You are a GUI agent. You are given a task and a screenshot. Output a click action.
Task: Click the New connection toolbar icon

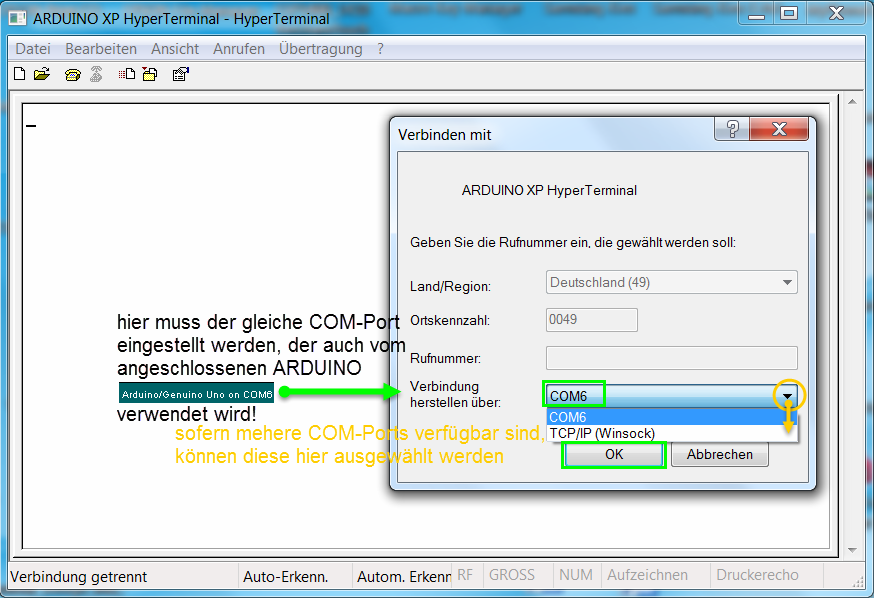(x=19, y=74)
